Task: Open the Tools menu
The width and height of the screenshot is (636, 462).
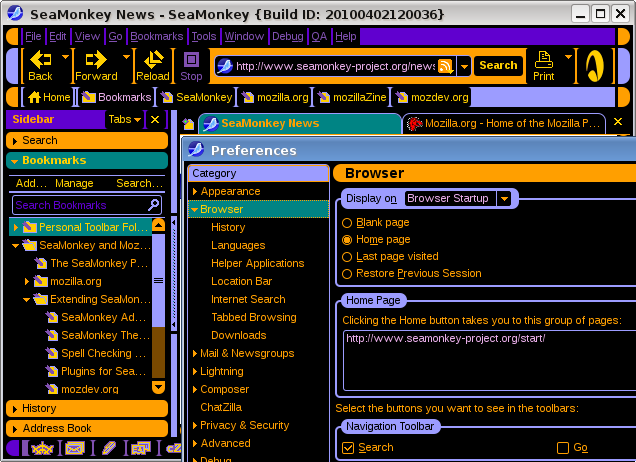Action: pos(203,36)
